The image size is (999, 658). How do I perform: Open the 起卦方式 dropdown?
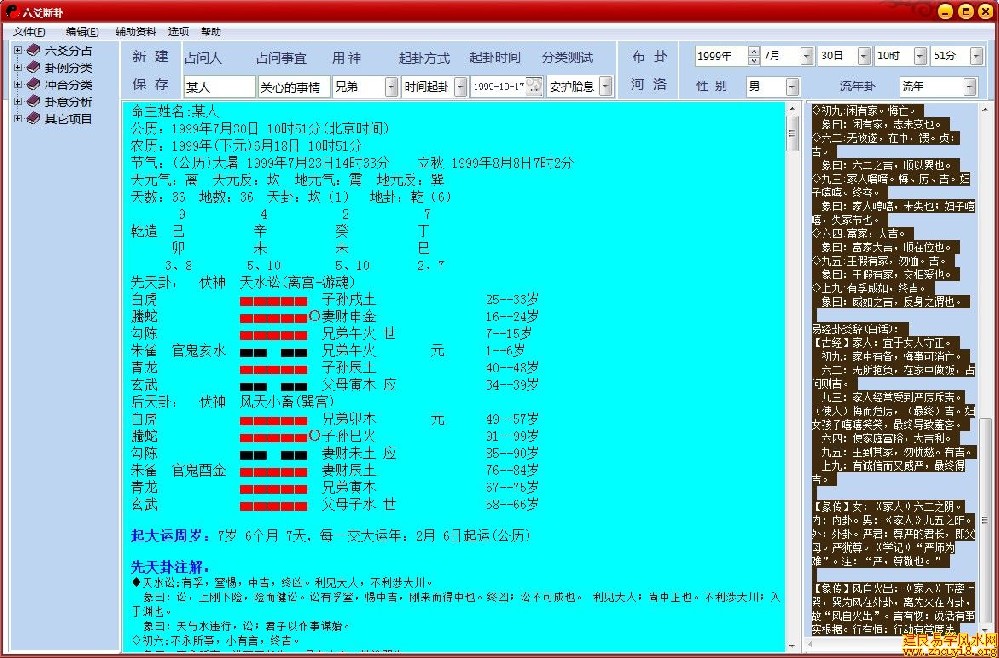[460, 87]
